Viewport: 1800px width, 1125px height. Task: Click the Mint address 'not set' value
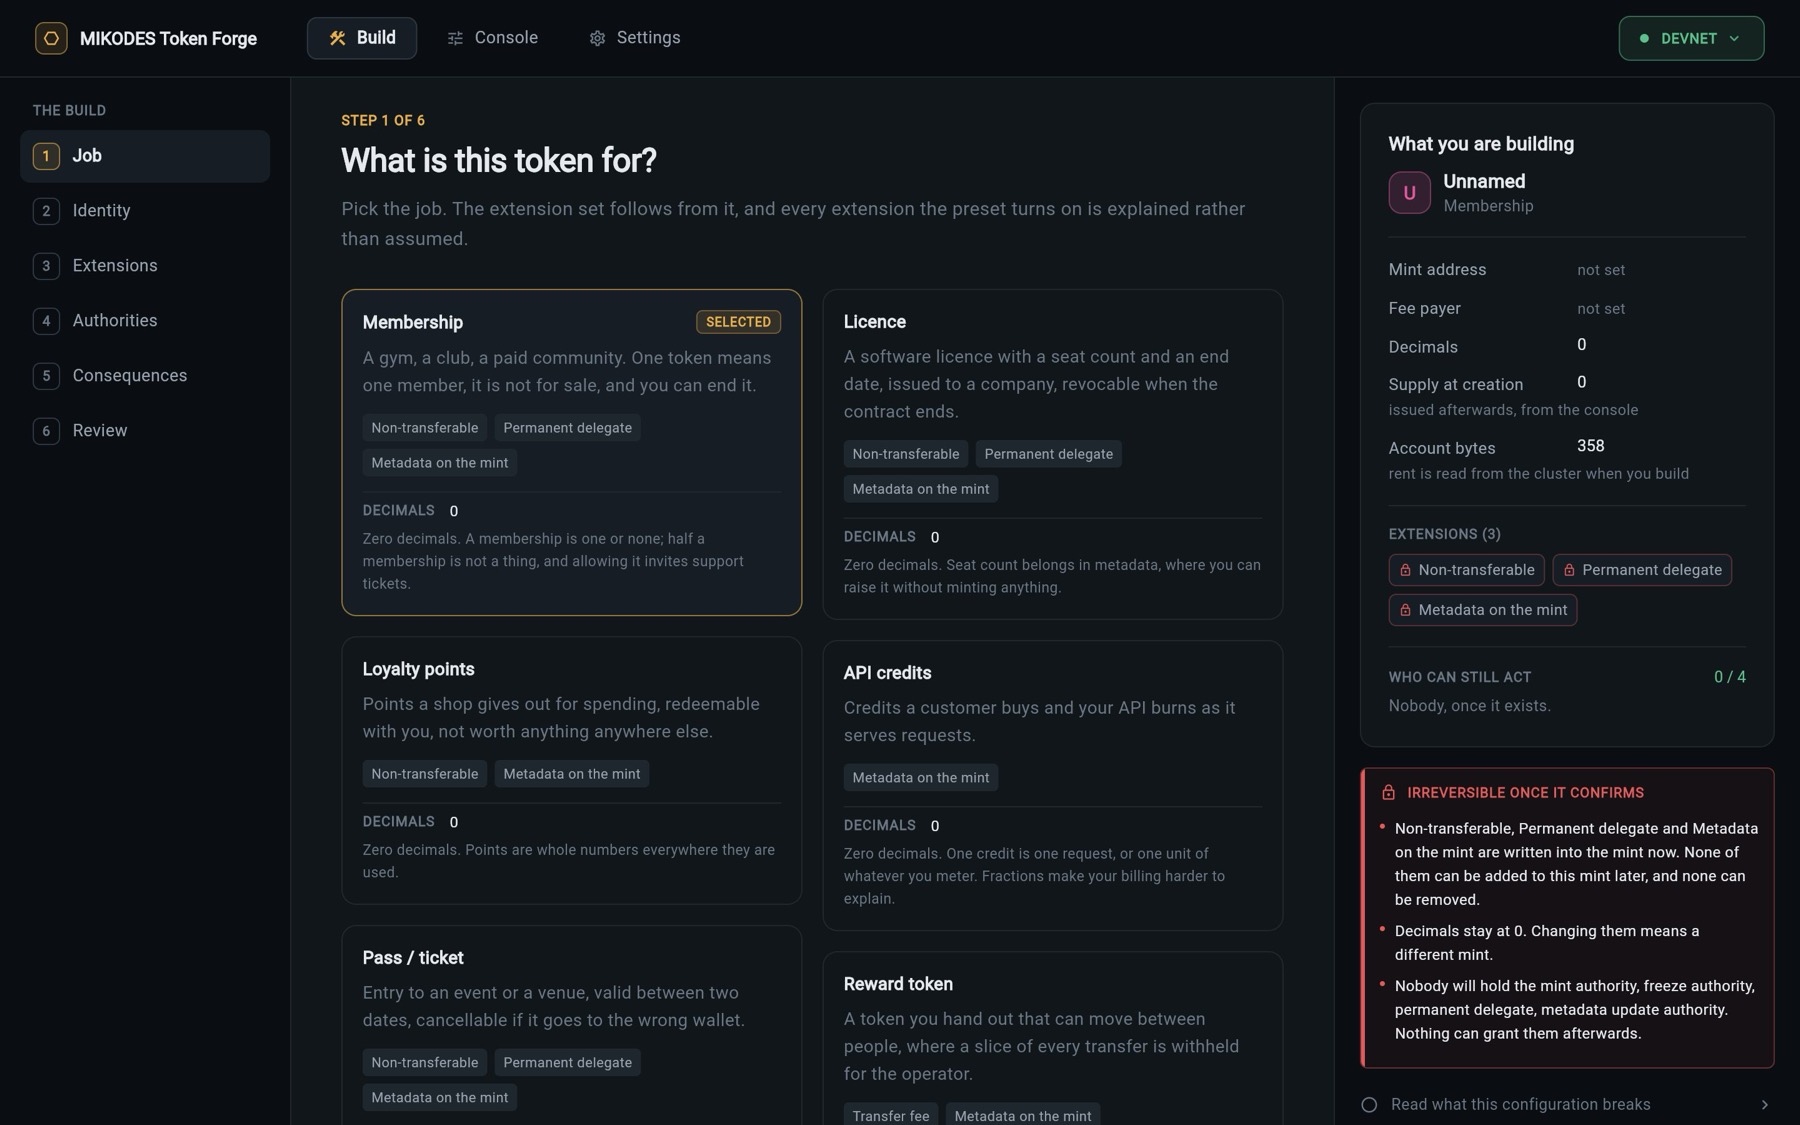click(x=1601, y=270)
